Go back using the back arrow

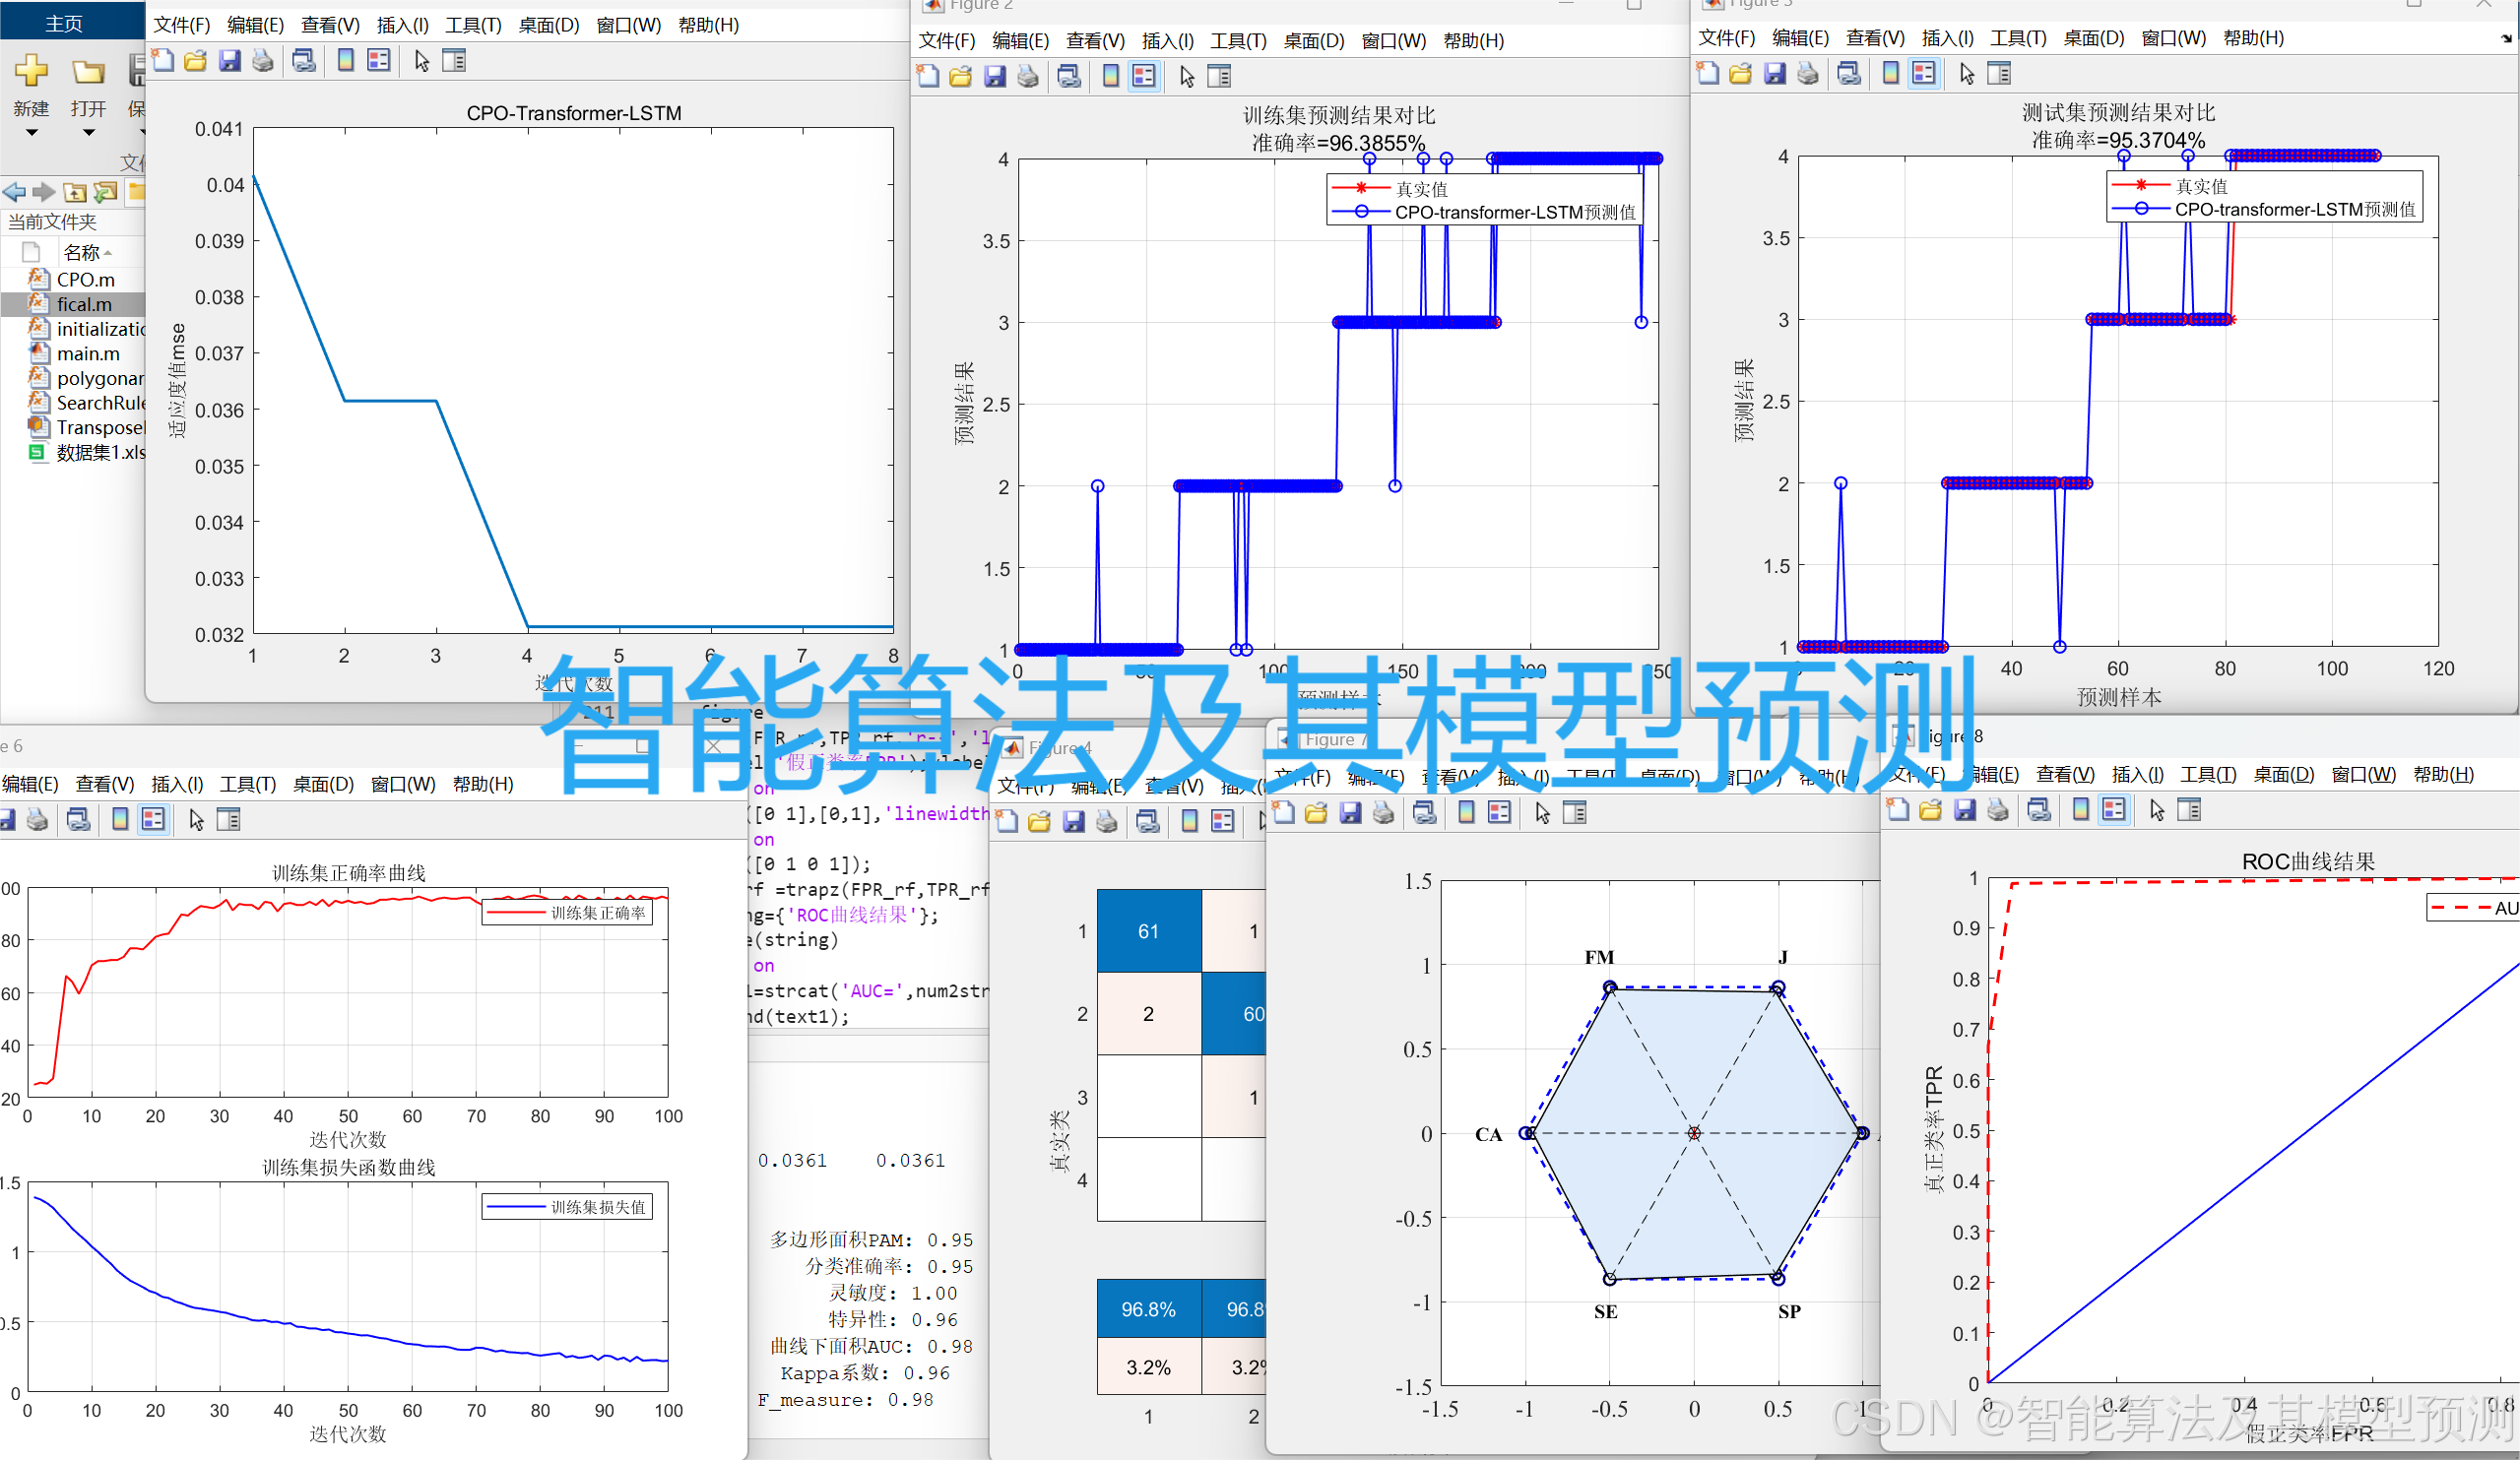[x=13, y=192]
